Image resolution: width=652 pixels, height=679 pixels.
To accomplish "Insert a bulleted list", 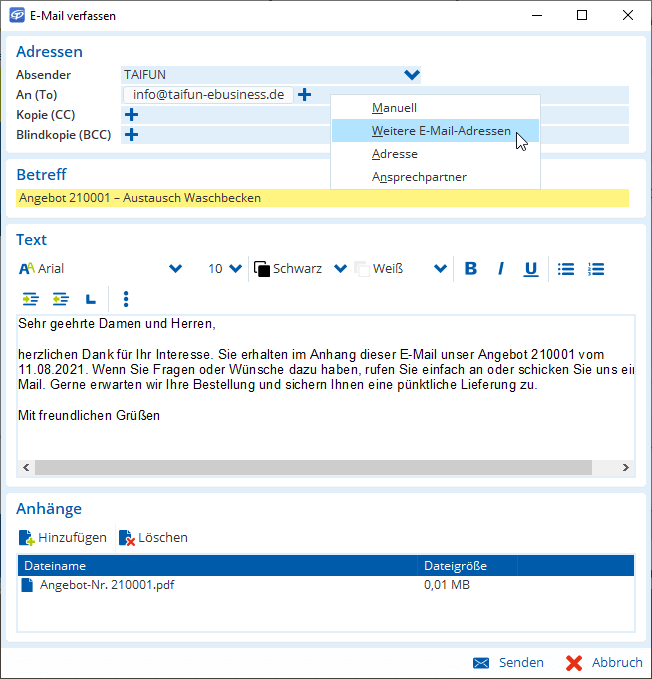I will pos(566,269).
